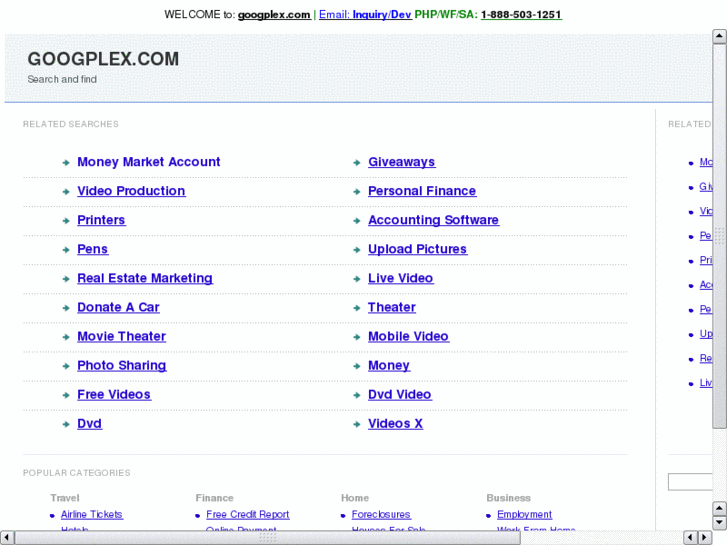Click the vertical scrollbar down arrow at bottom
This screenshot has width=727, height=545.
(x=720, y=522)
